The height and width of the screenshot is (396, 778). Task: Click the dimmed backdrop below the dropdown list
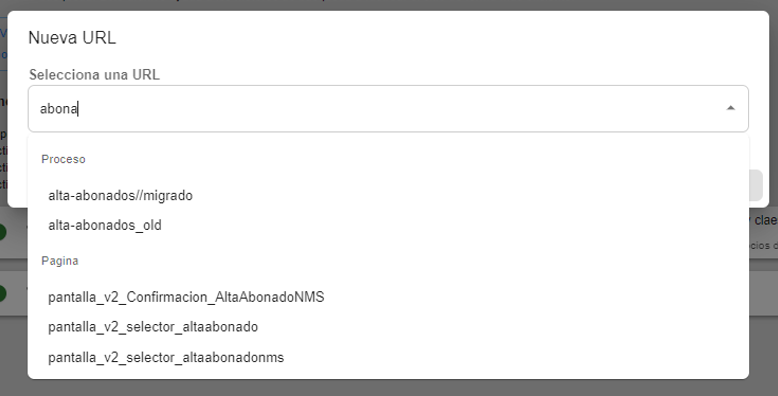pos(388,388)
